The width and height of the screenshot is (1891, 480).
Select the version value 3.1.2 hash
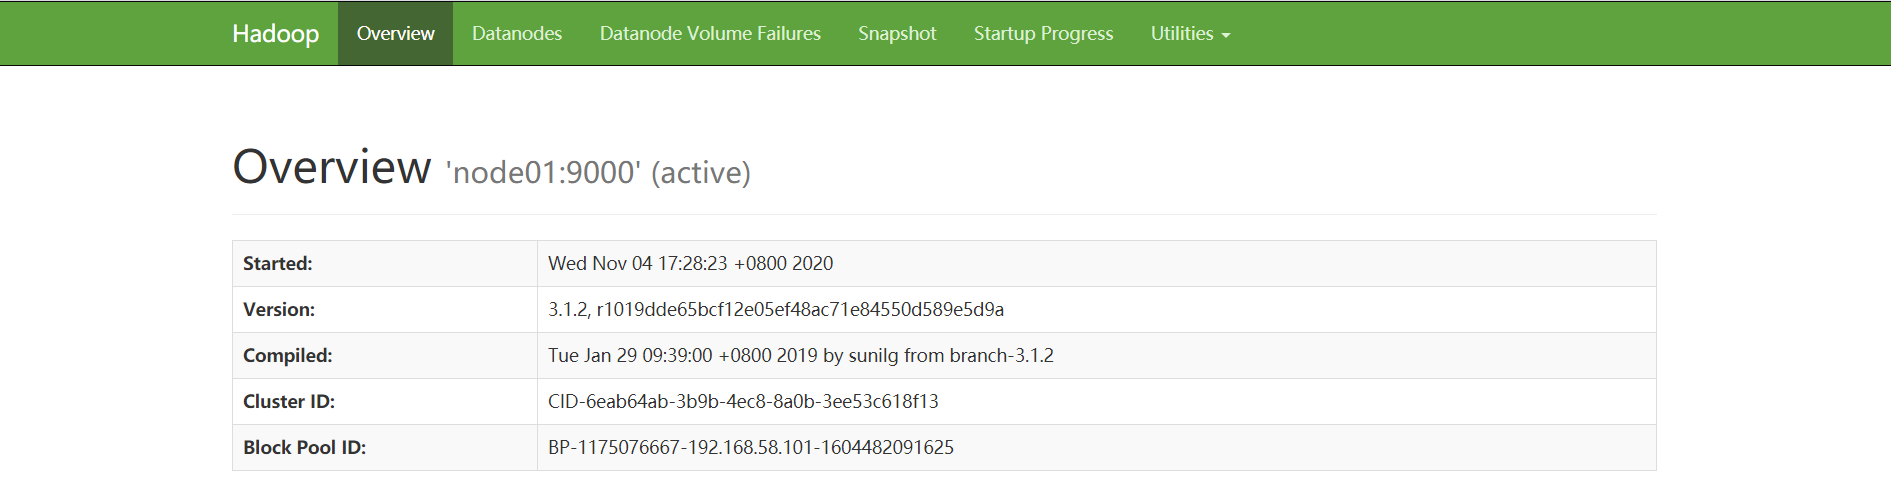tap(776, 309)
